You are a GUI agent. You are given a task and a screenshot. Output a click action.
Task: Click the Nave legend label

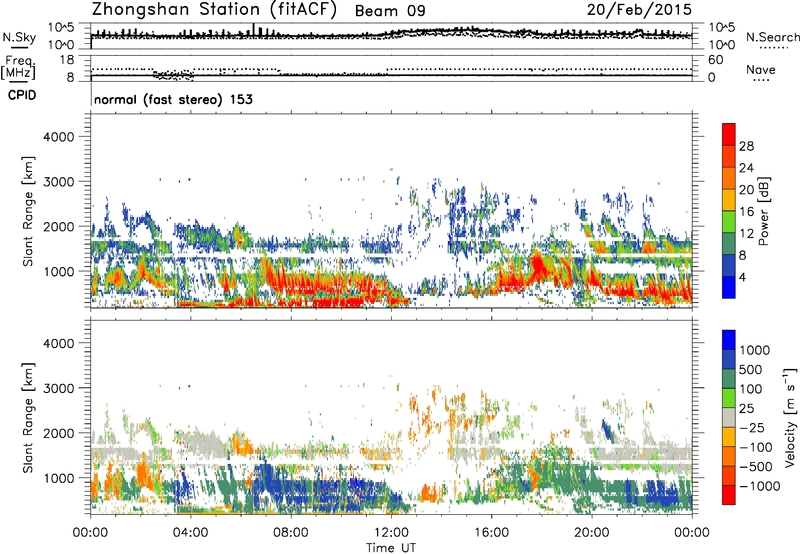761,69
